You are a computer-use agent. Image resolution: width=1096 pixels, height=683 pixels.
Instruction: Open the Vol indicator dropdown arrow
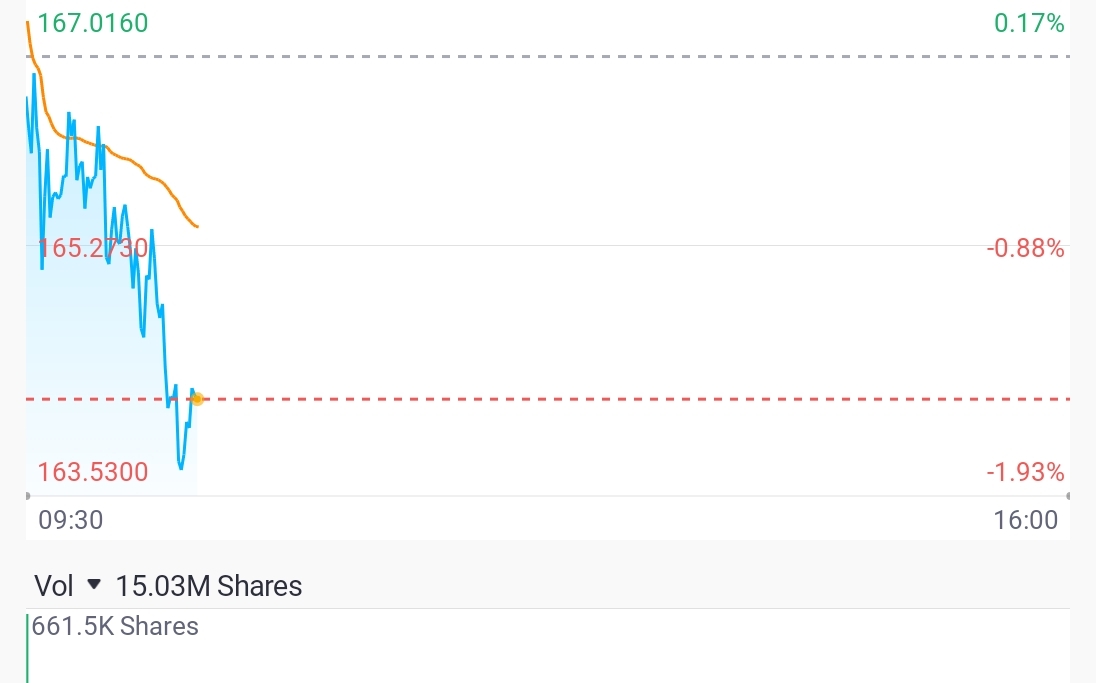click(93, 584)
